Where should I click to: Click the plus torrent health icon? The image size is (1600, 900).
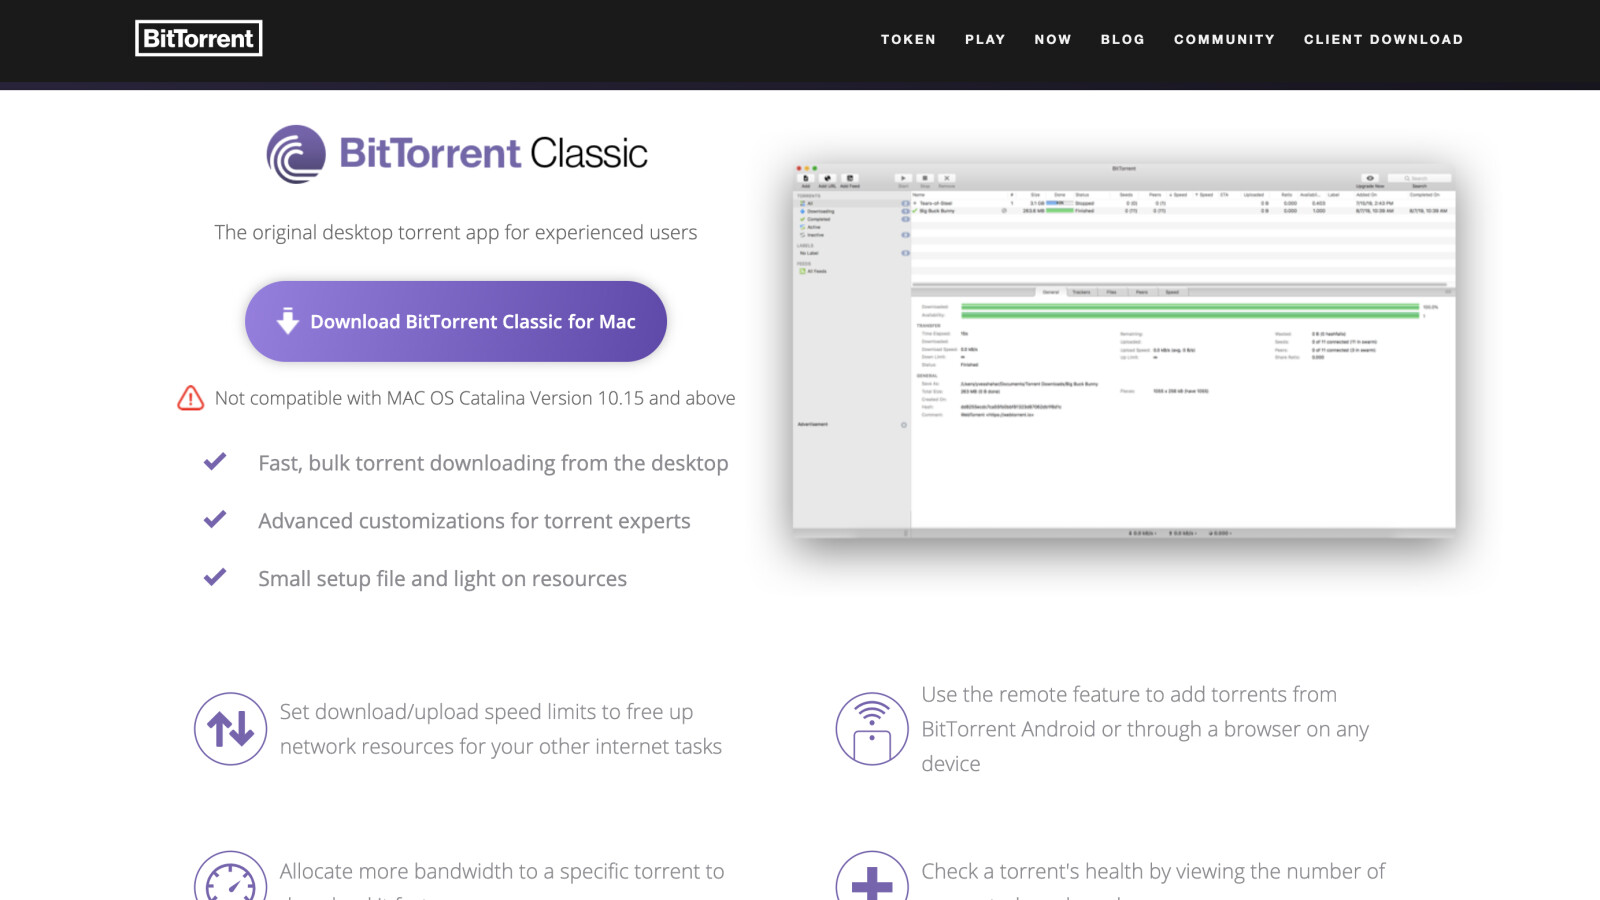click(x=872, y=876)
